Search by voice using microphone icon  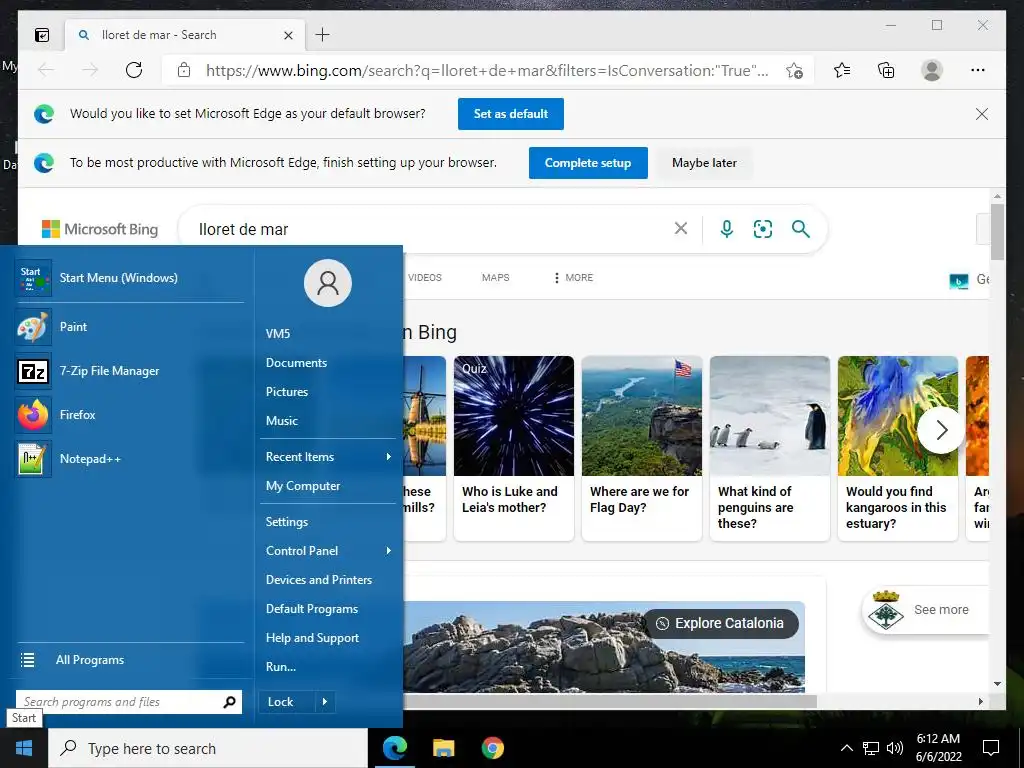[726, 229]
